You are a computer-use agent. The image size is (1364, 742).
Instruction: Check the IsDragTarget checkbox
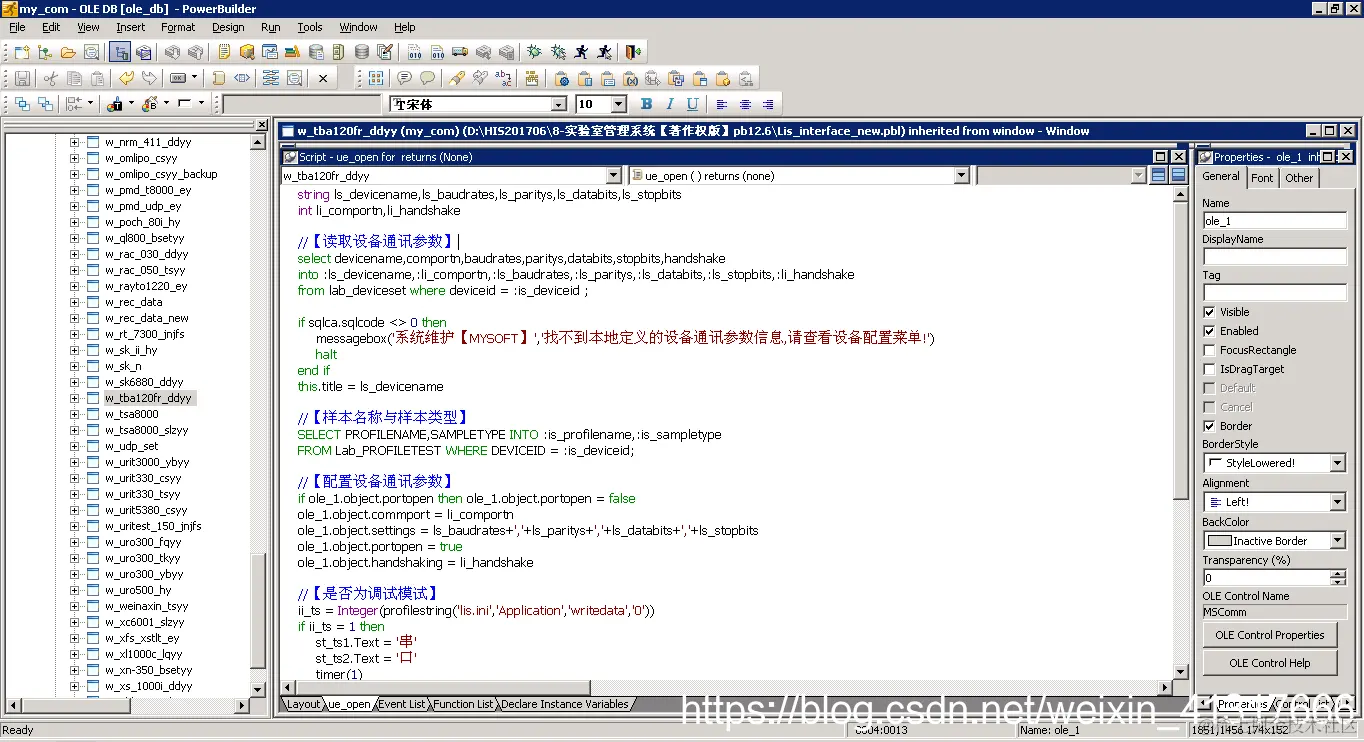pyautogui.click(x=1210, y=369)
